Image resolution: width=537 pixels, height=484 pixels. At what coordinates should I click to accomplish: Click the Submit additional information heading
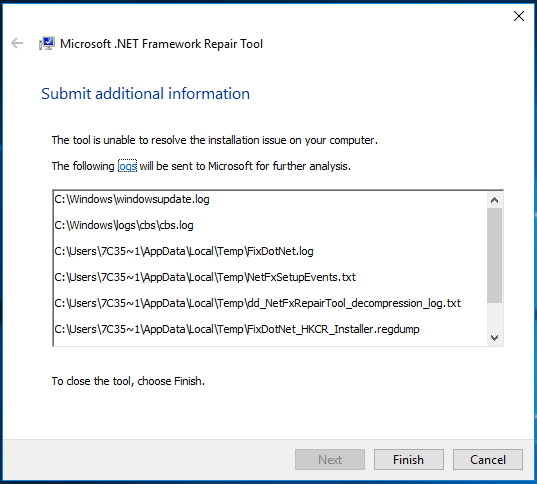[146, 94]
